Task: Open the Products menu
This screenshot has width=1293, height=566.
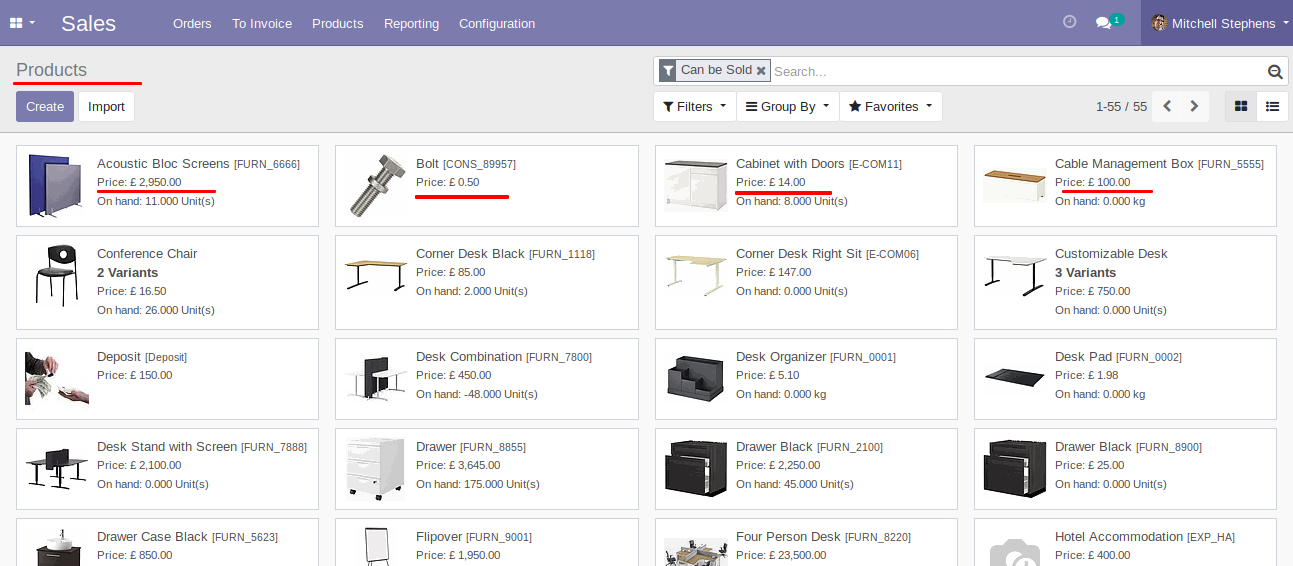Action: [x=338, y=23]
